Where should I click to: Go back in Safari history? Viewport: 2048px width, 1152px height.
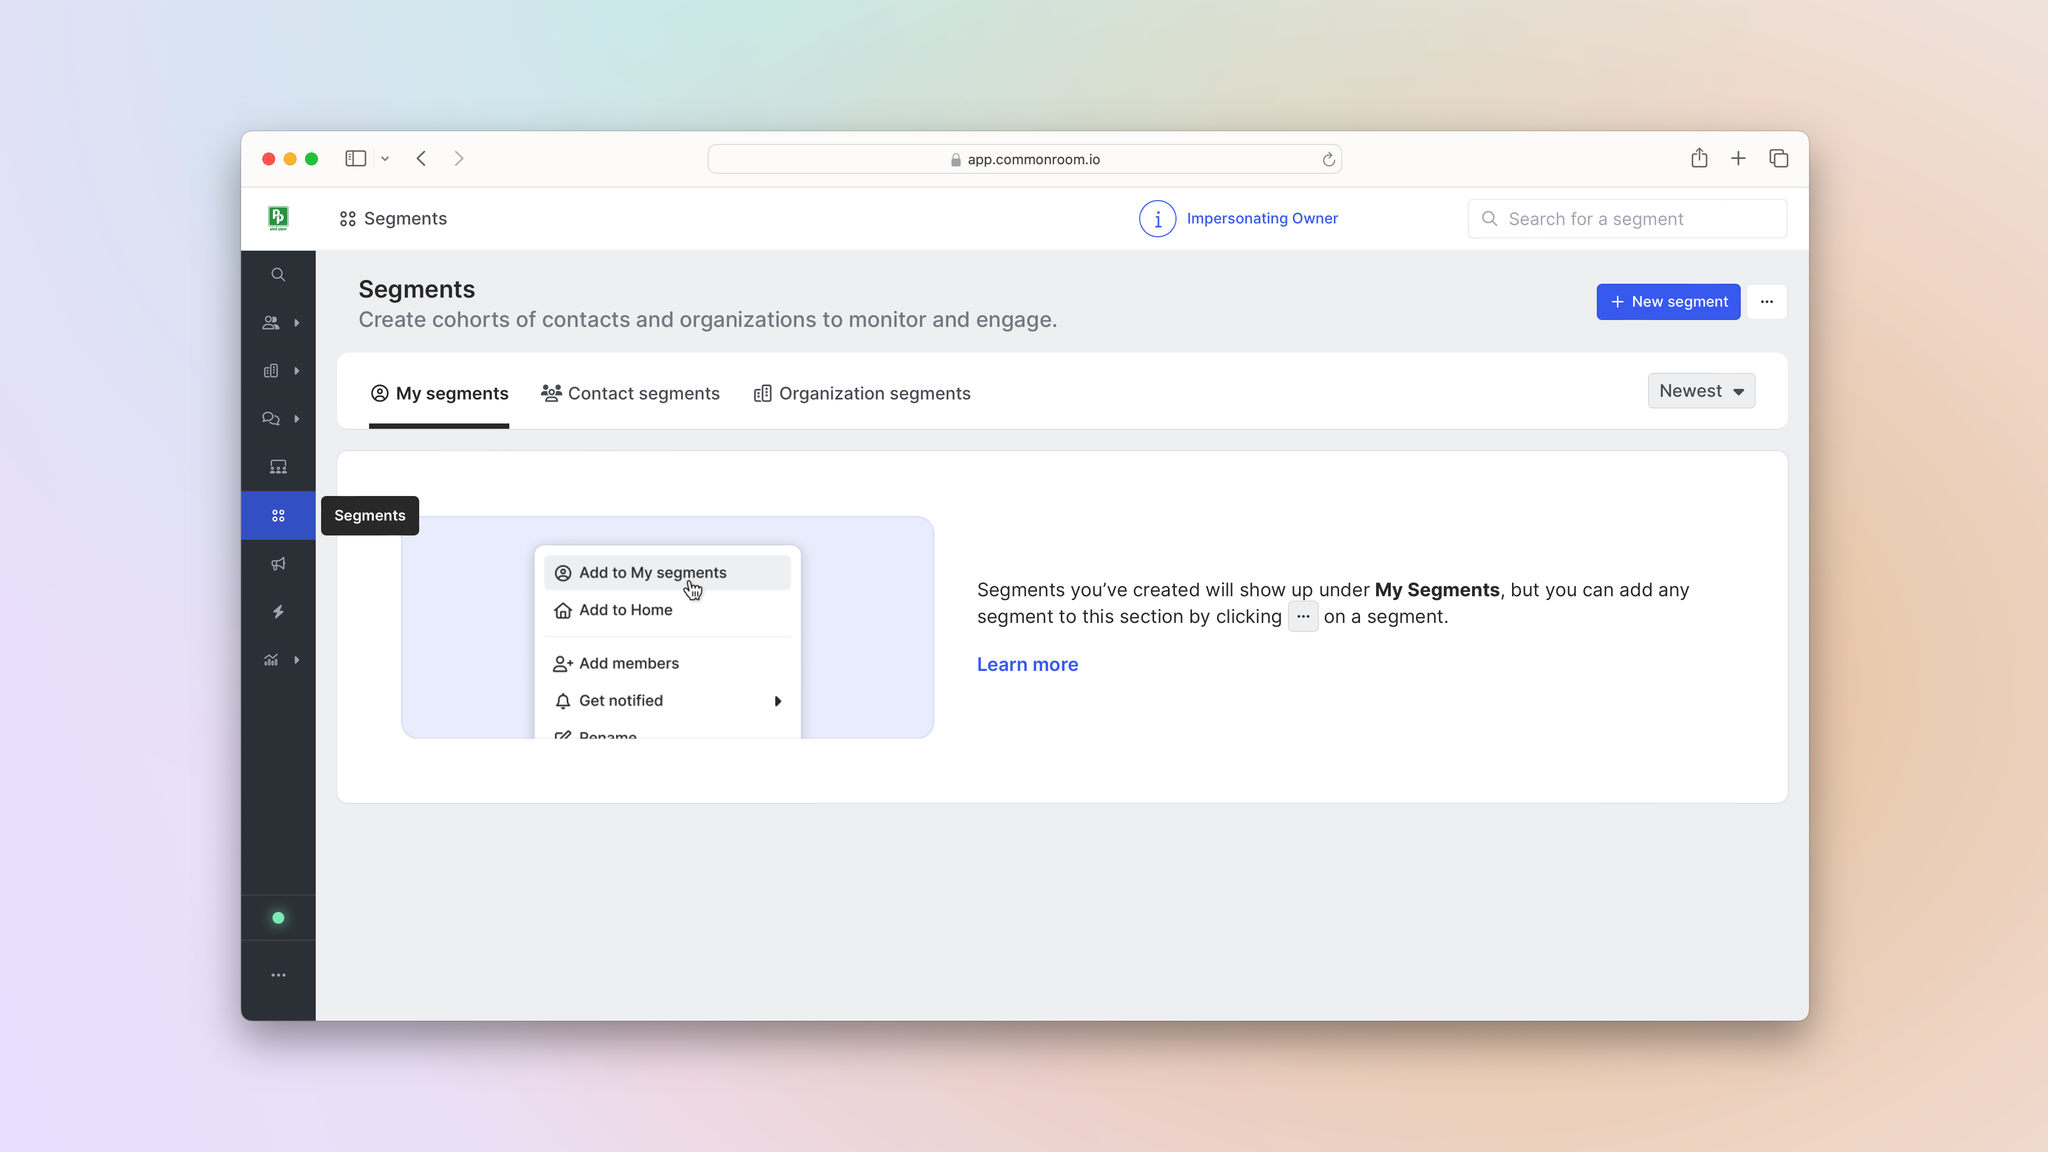pos(422,159)
